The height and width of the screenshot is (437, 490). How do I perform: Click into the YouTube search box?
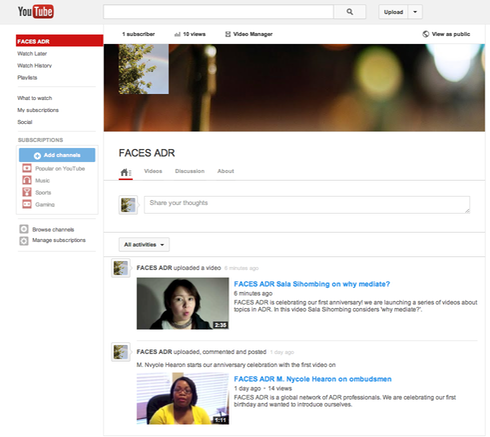point(218,12)
